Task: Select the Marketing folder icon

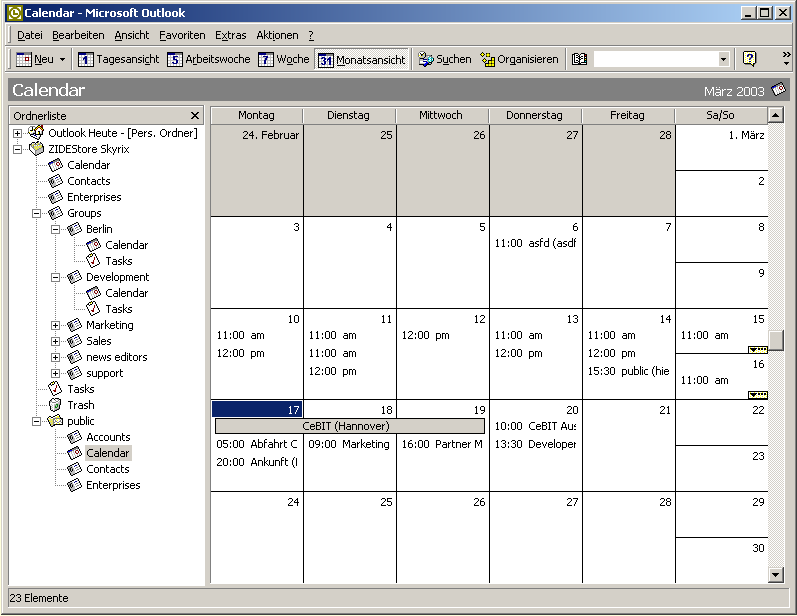Action: [74, 325]
